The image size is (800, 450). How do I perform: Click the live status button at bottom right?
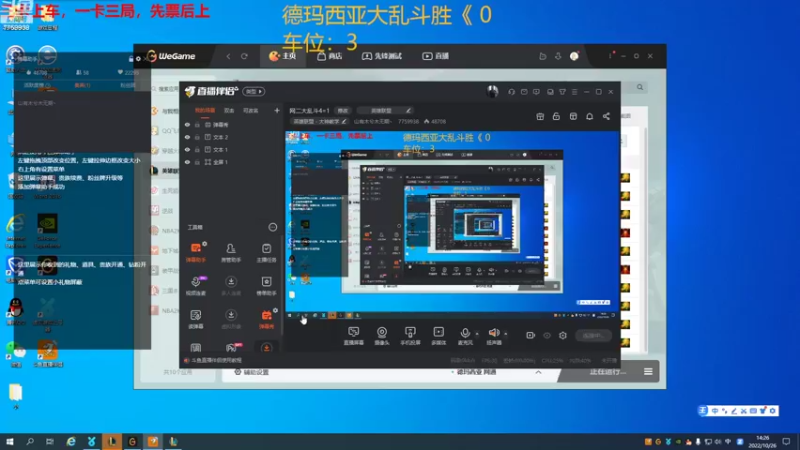tap(593, 335)
